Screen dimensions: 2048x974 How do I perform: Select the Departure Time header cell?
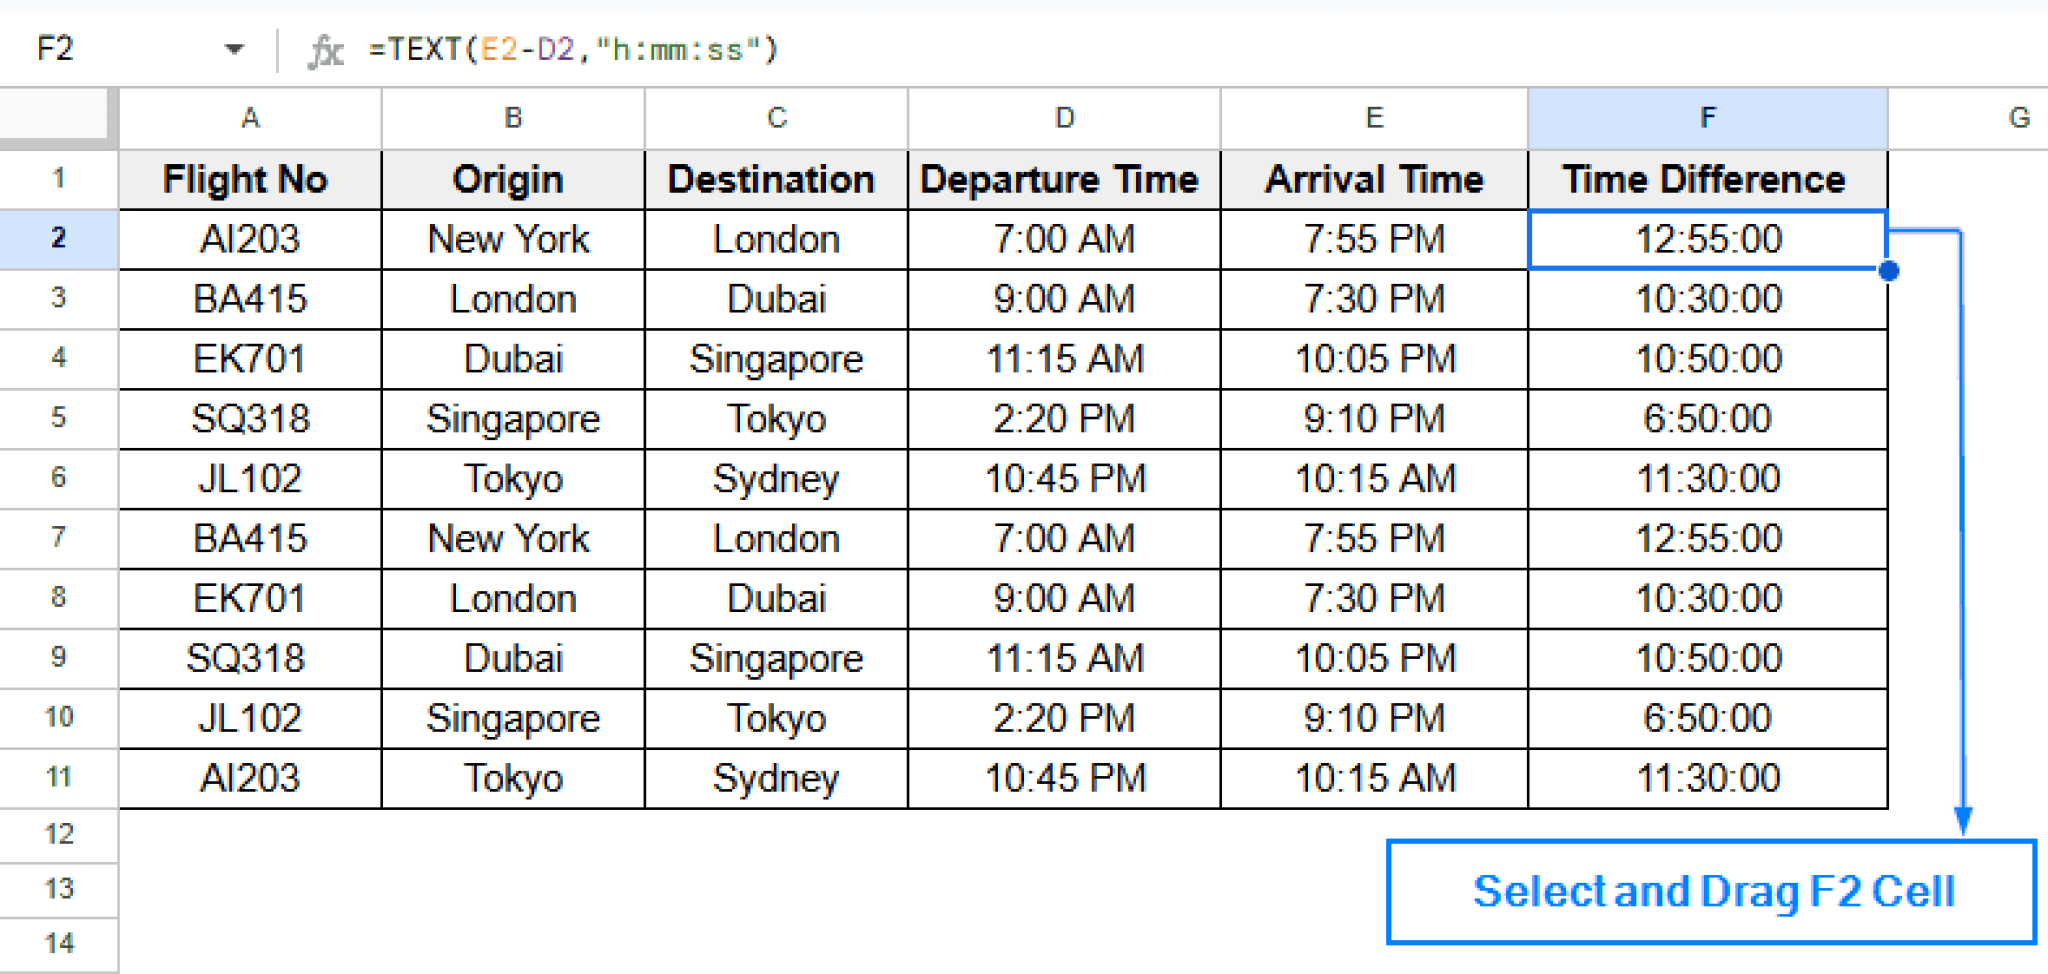tap(1063, 179)
